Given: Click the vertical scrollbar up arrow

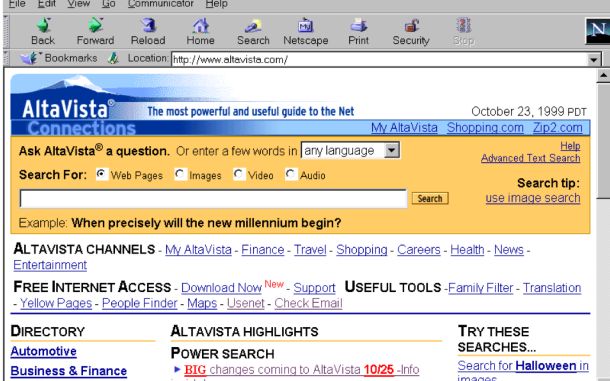Looking at the screenshot, I should (603, 75).
